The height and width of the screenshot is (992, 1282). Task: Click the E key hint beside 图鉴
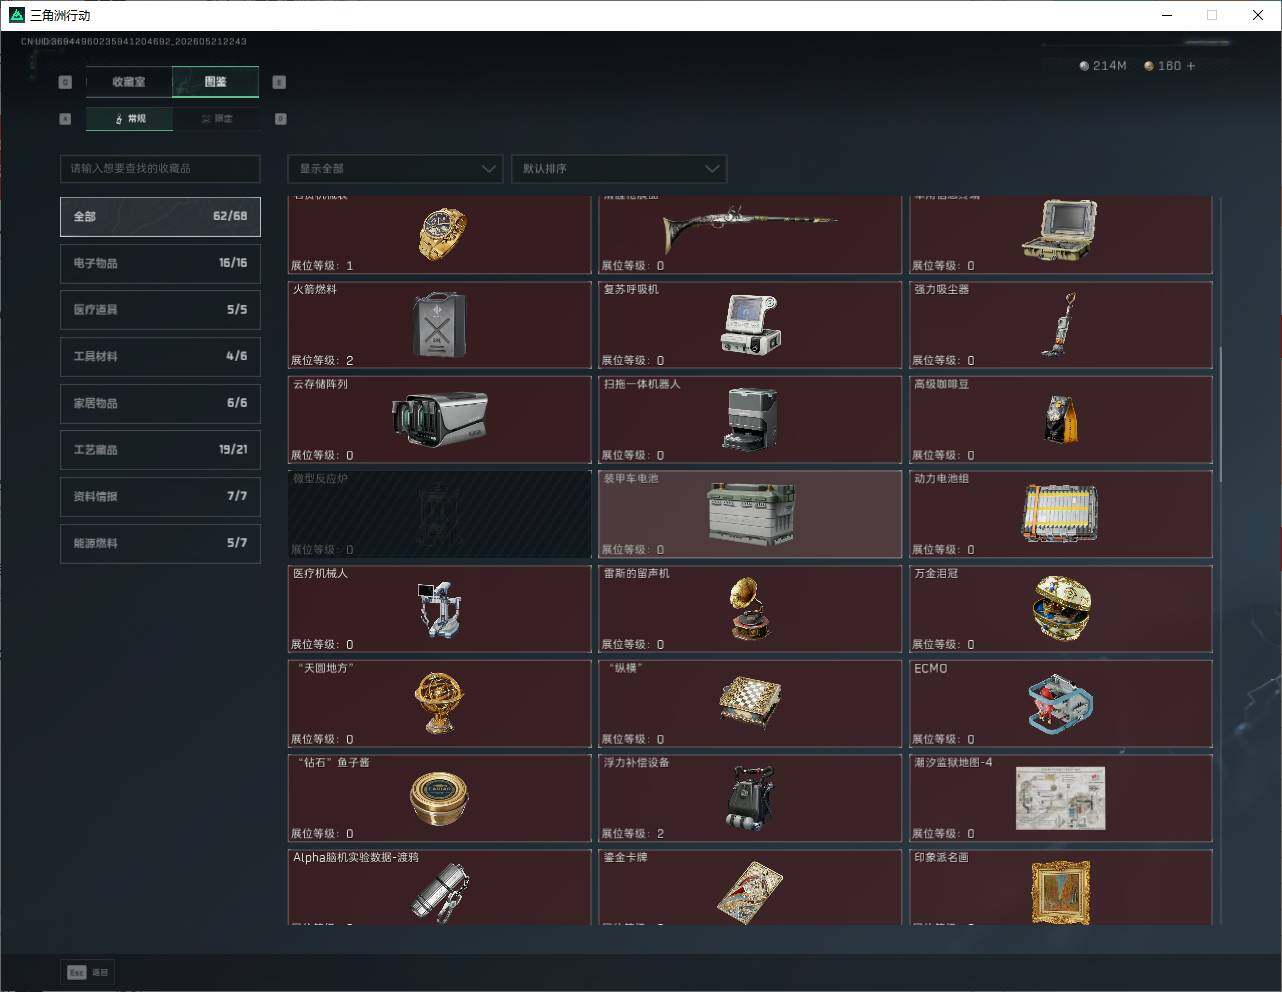[279, 82]
